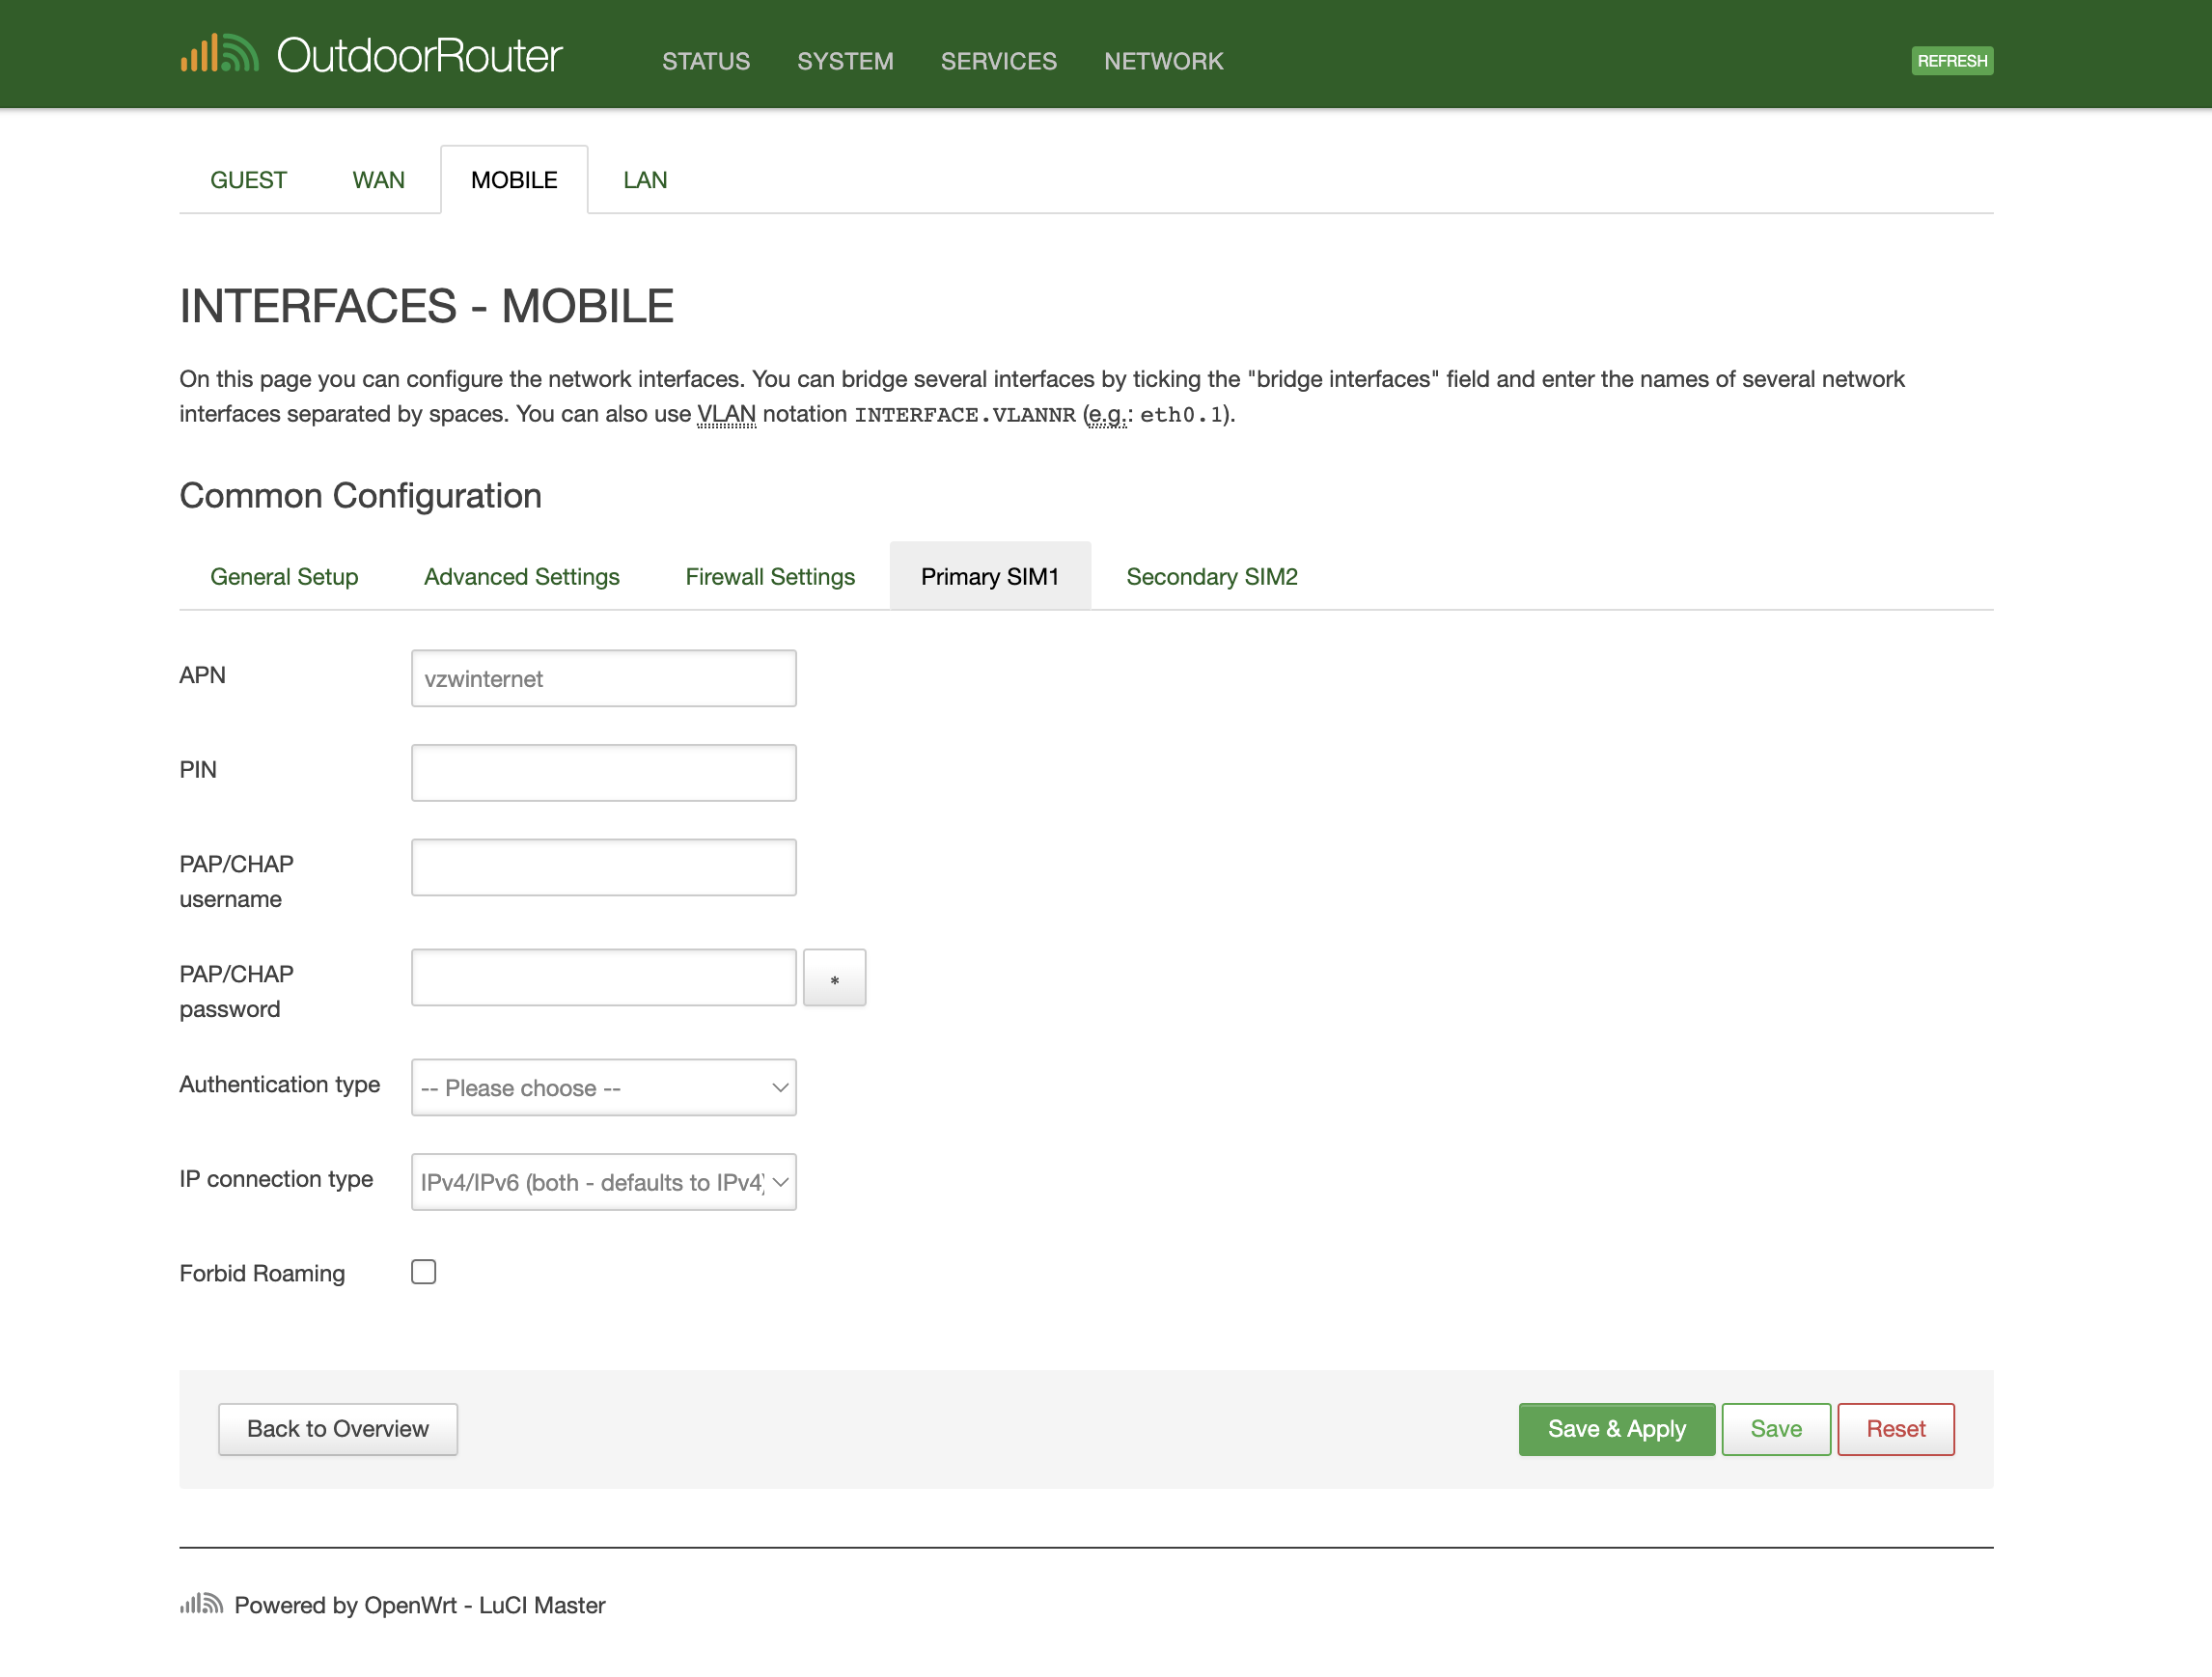The image size is (2212, 1677).
Task: Click the IP connection type label
Action: (276, 1179)
